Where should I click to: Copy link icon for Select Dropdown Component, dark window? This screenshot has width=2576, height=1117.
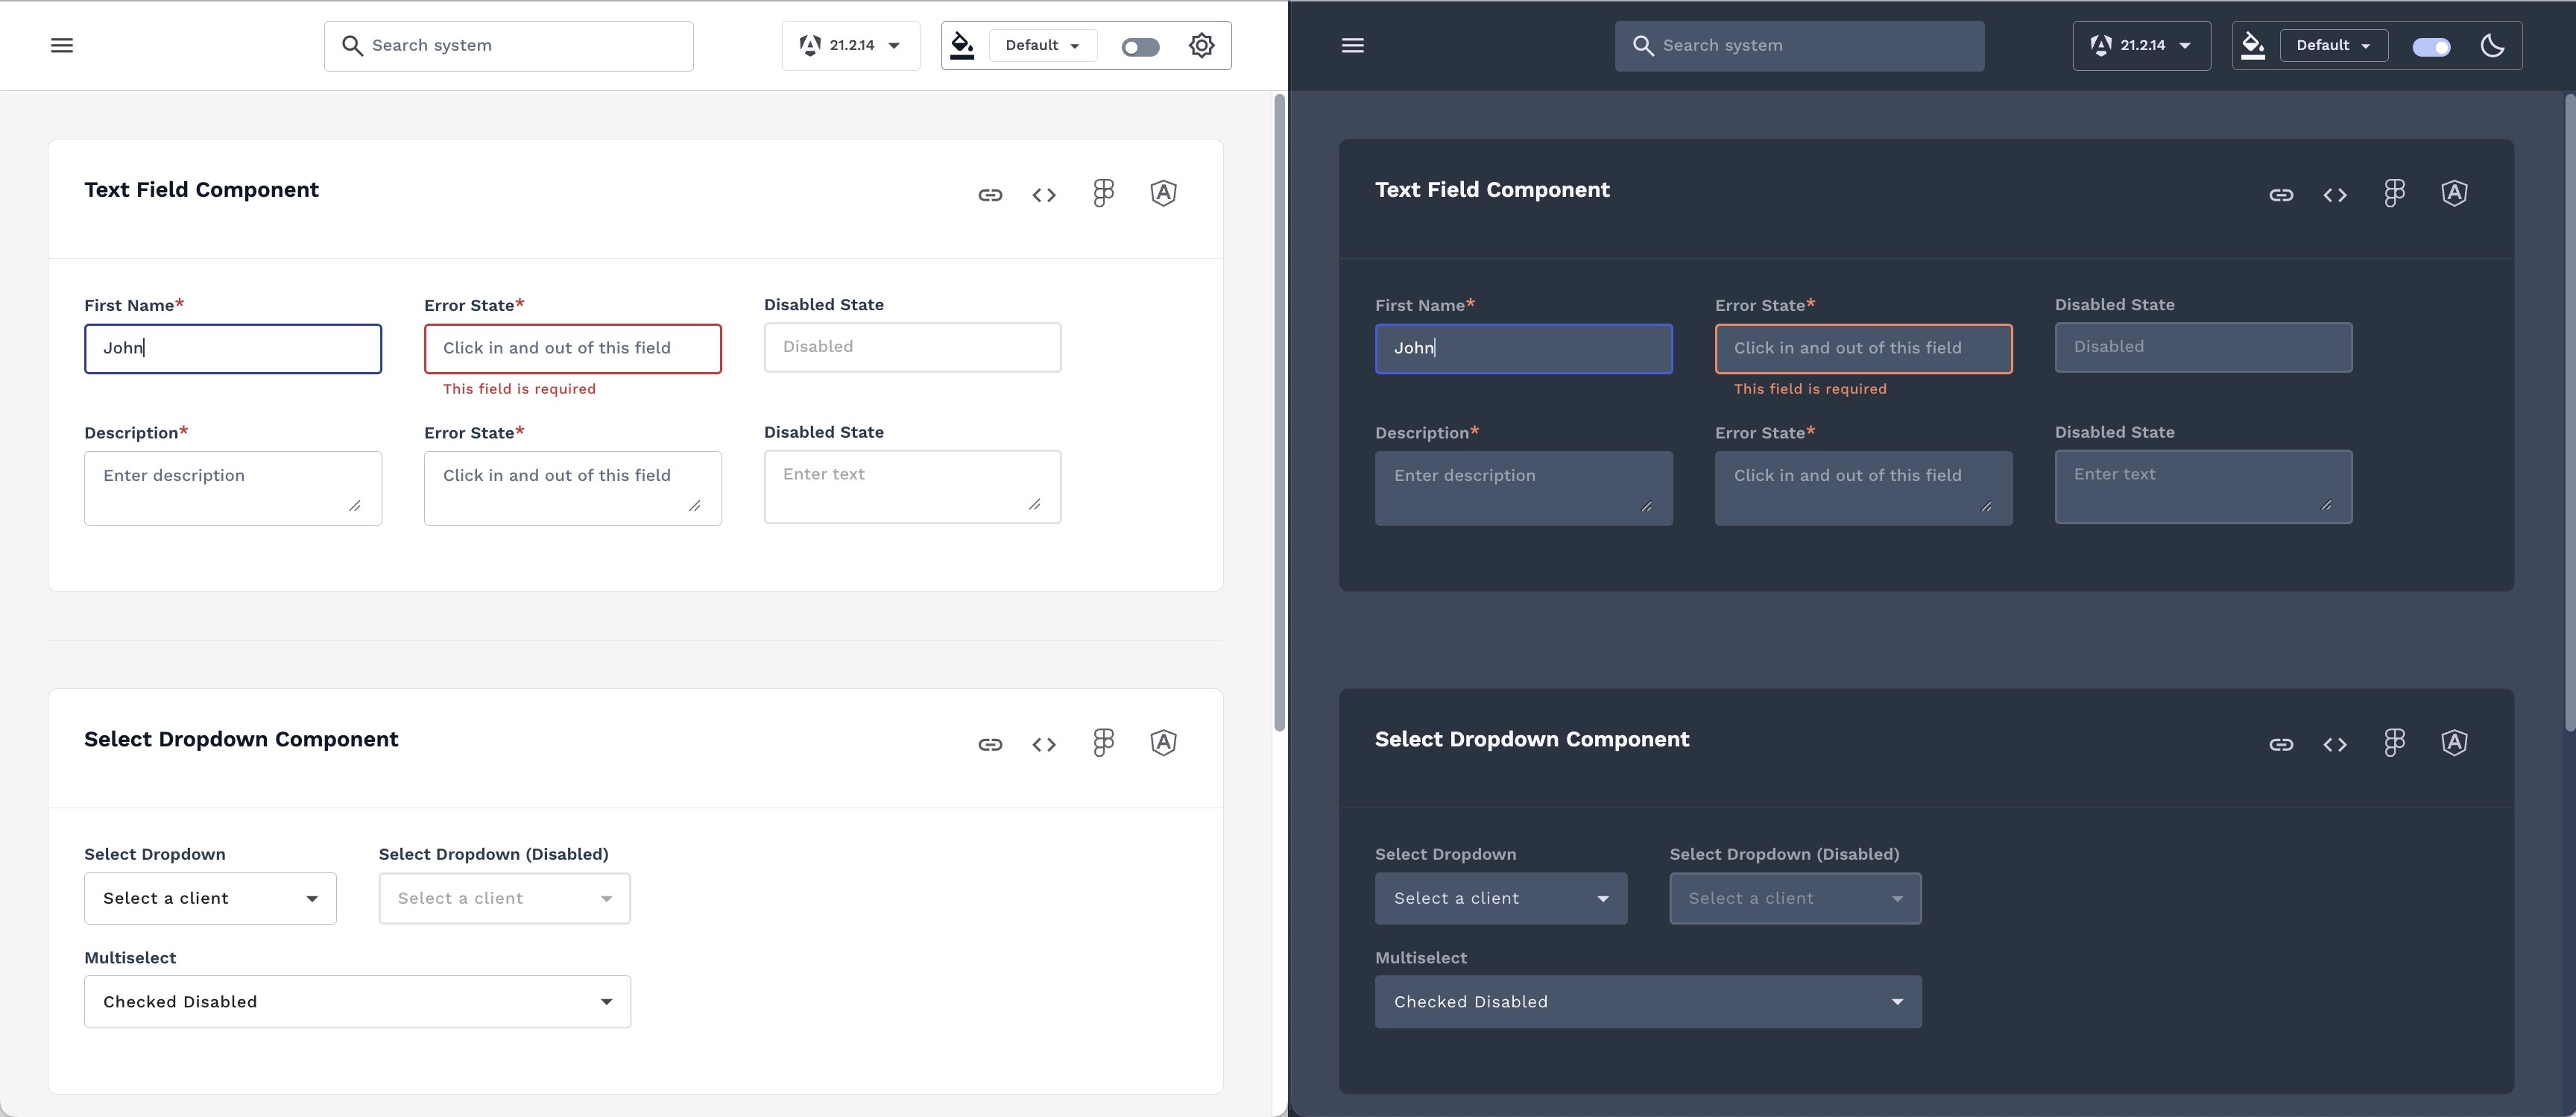(x=2281, y=744)
